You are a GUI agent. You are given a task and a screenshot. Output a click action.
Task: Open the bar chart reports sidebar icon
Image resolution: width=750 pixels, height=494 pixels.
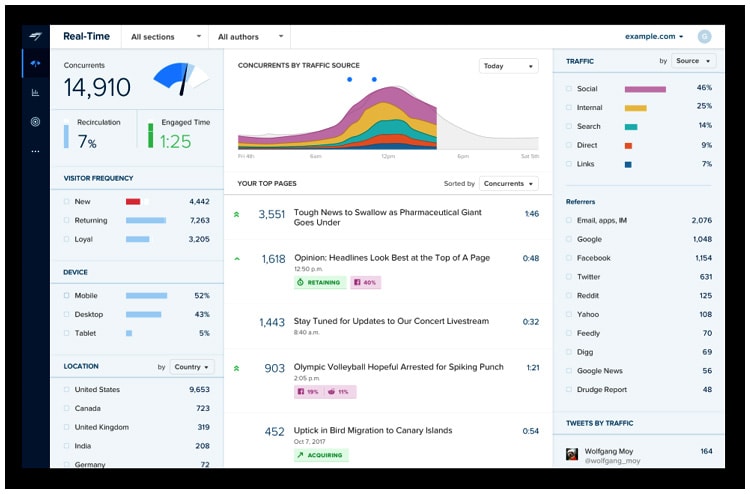(35, 92)
